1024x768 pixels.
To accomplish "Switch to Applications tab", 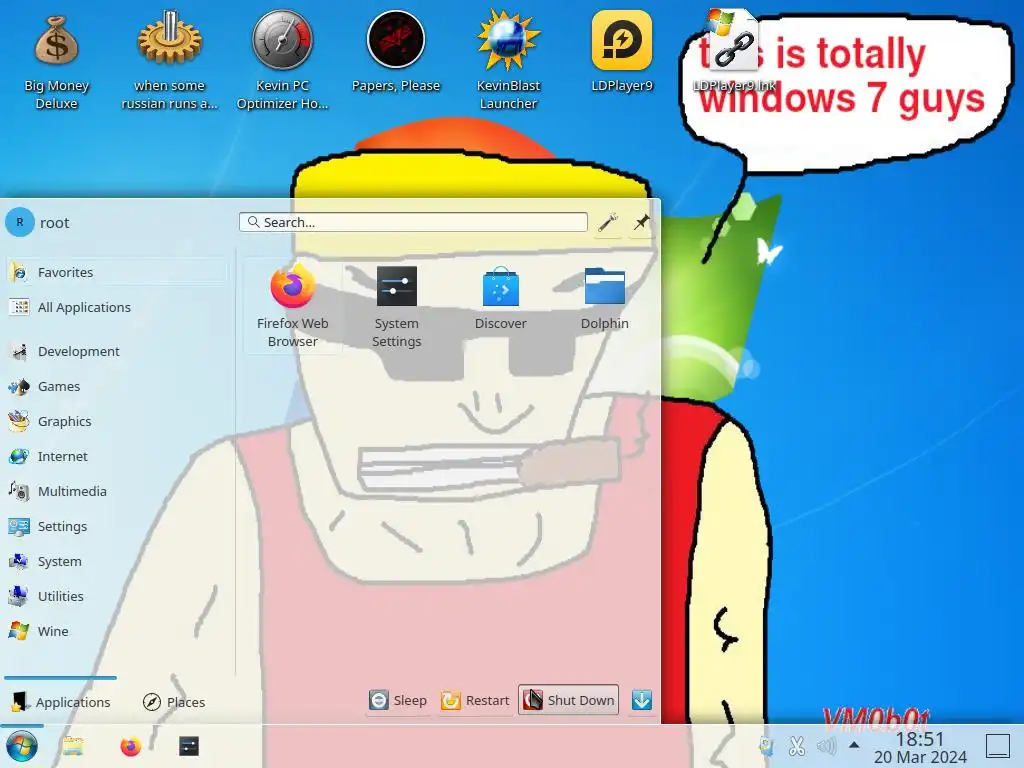I will [x=61, y=702].
